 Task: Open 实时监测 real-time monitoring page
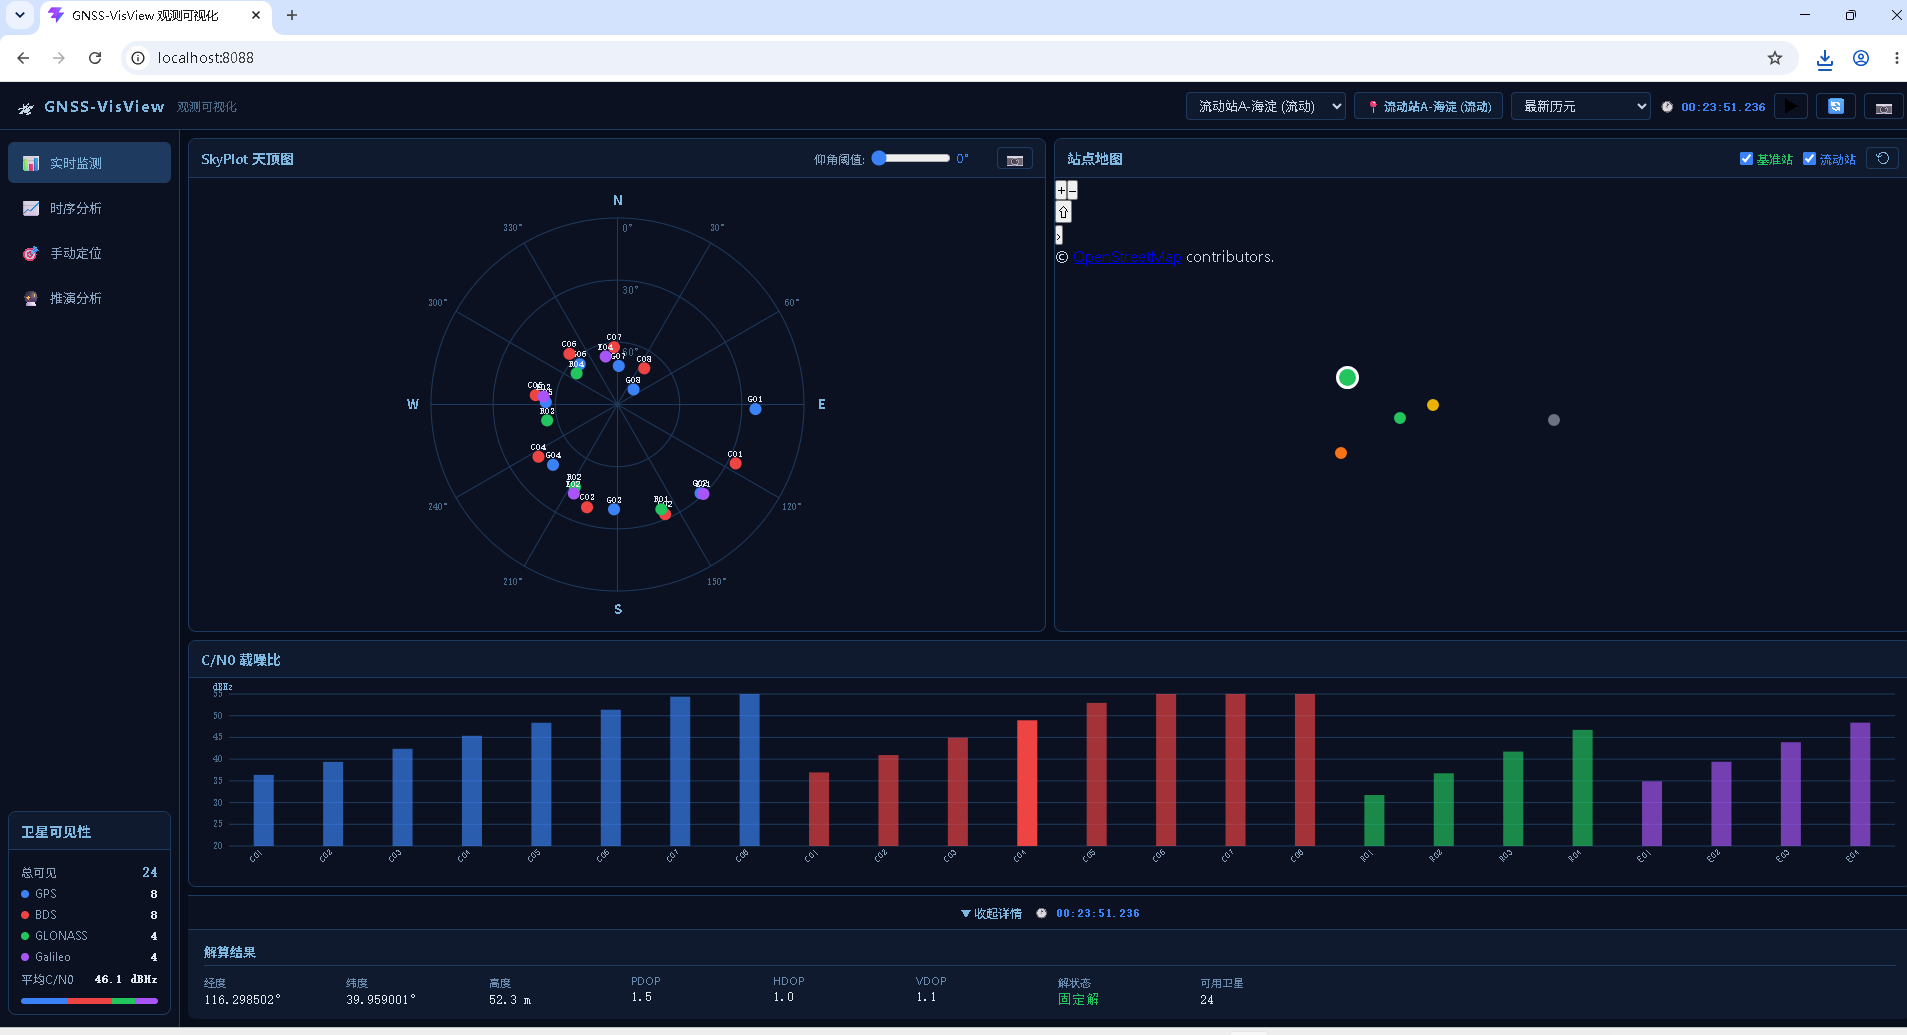pyautogui.click(x=89, y=163)
